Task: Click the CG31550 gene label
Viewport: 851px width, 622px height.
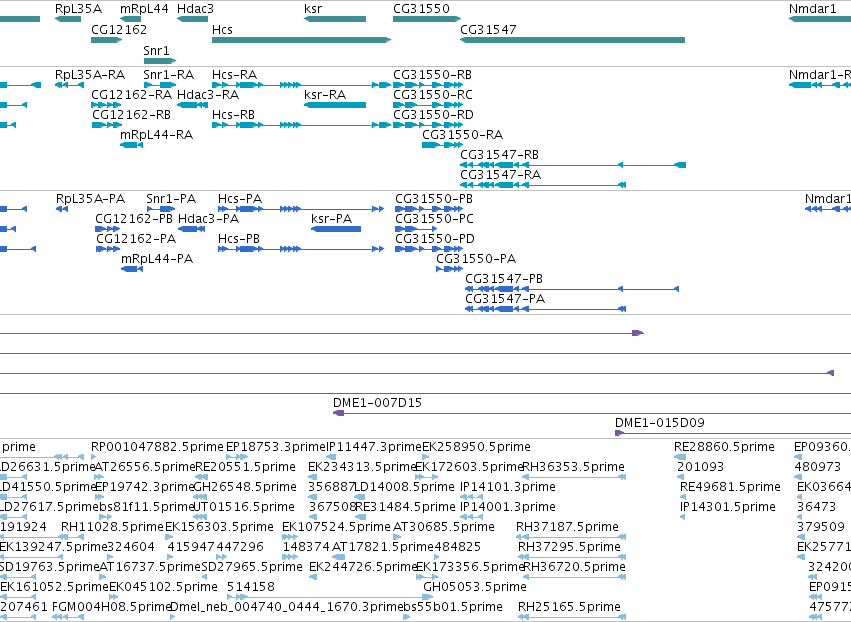Action: click(421, 9)
